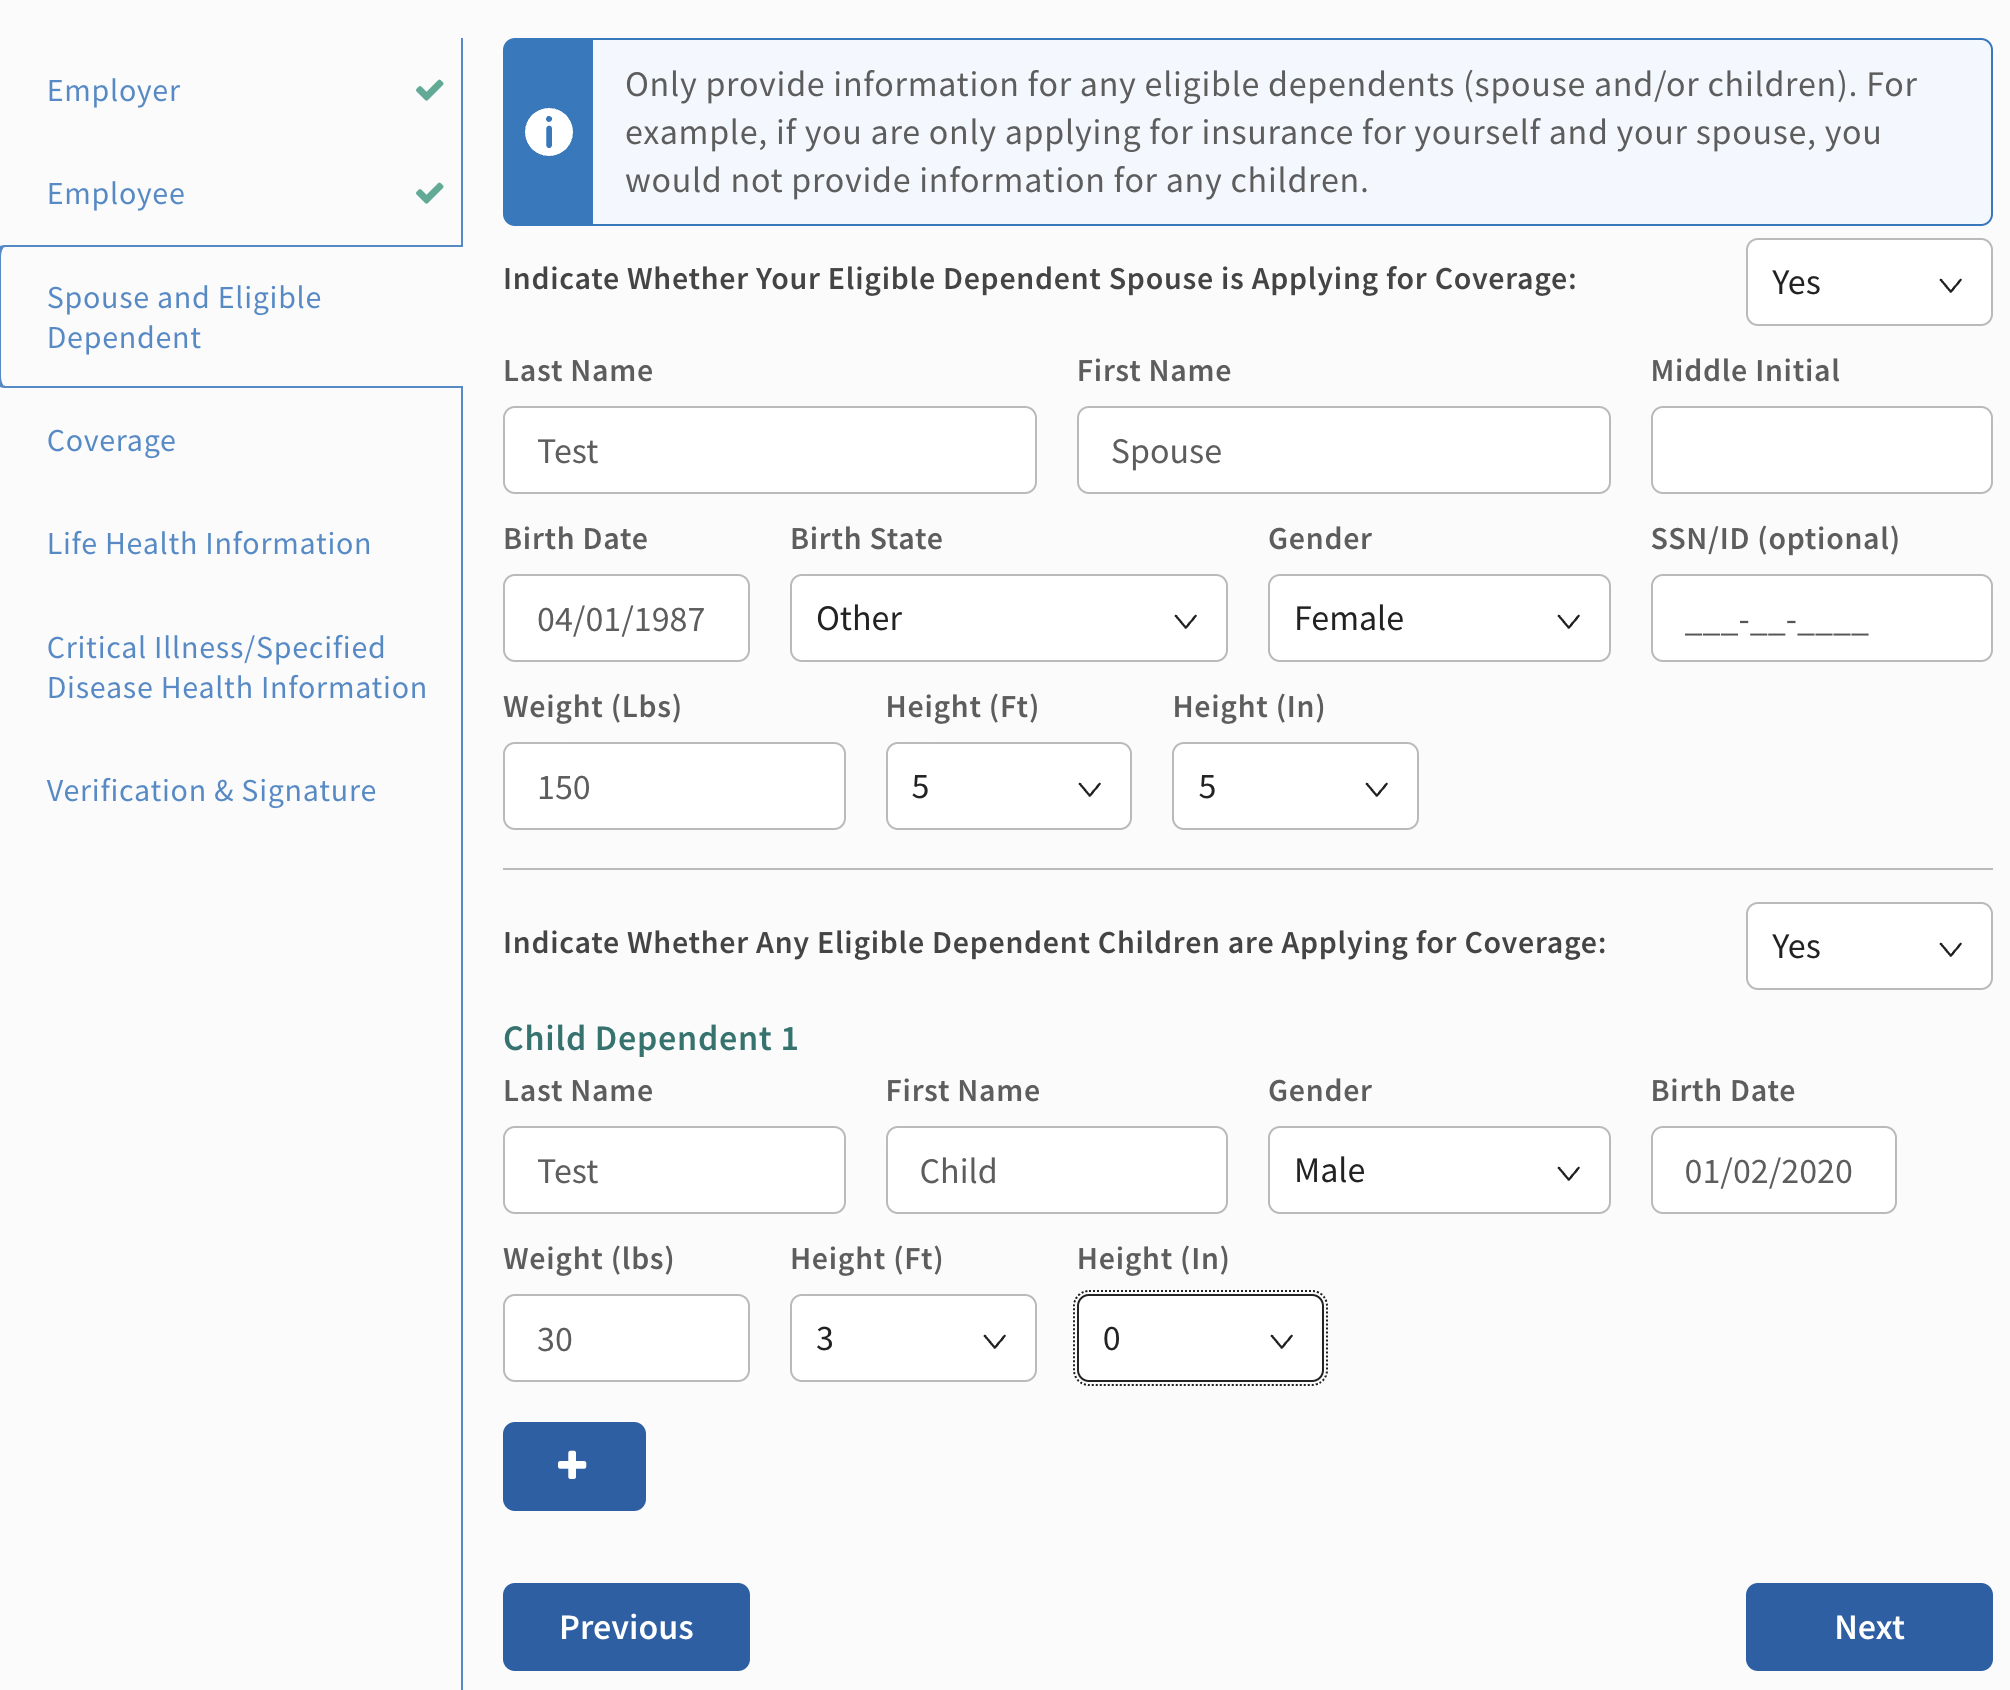Screen dimensions: 2010x1690
Task: Open the spouse Gender dropdown showing Female
Action: coord(1437,618)
